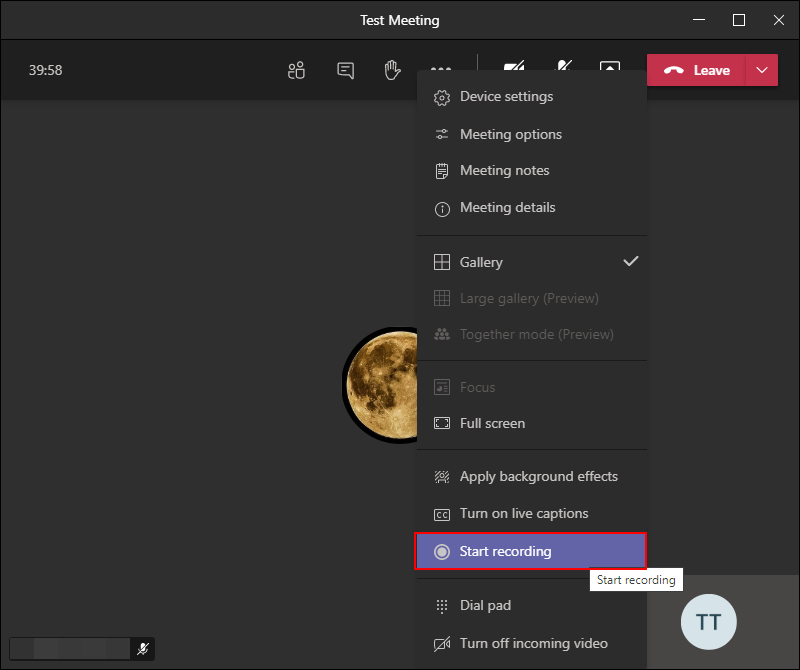Click the background effects icon
800x670 pixels.
[442, 477]
